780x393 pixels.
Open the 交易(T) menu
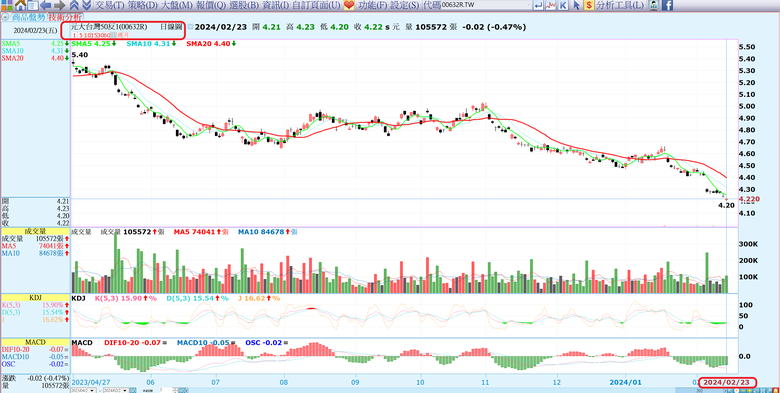(109, 5)
